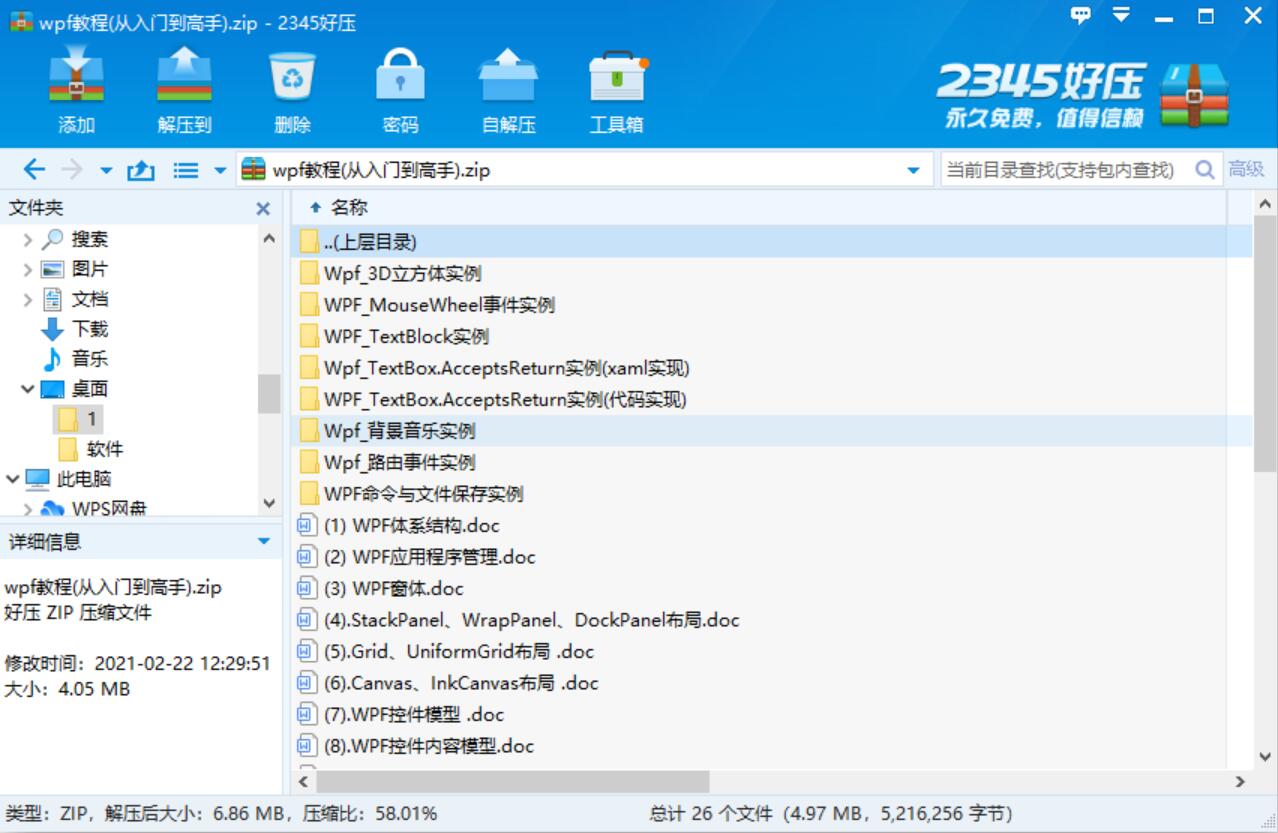Click the doc icon of (3) WPF窗体.doc

click(307, 588)
